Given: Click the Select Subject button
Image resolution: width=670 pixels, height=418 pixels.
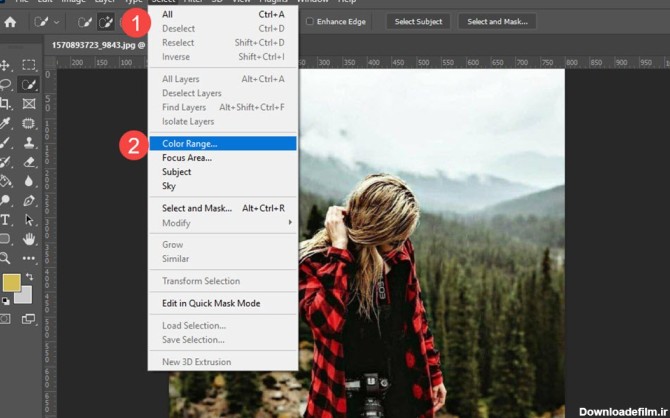Looking at the screenshot, I should pos(418,21).
